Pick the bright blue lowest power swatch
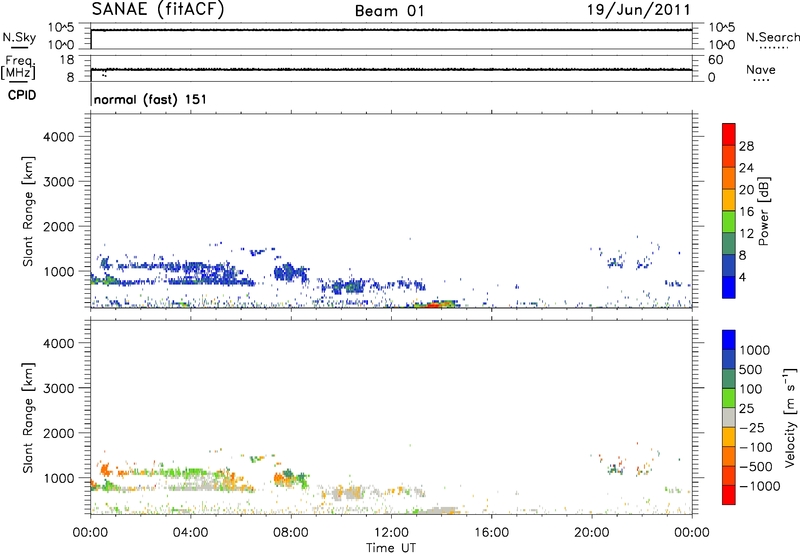The width and height of the screenshot is (800, 554). tap(729, 287)
